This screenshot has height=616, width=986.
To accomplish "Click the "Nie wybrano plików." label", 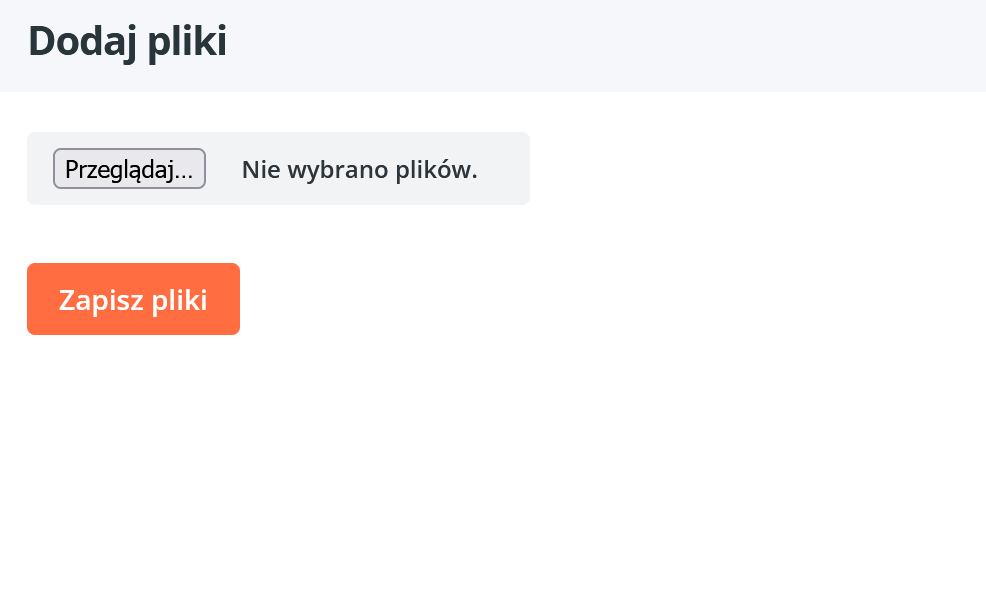I will pyautogui.click(x=359, y=170).
